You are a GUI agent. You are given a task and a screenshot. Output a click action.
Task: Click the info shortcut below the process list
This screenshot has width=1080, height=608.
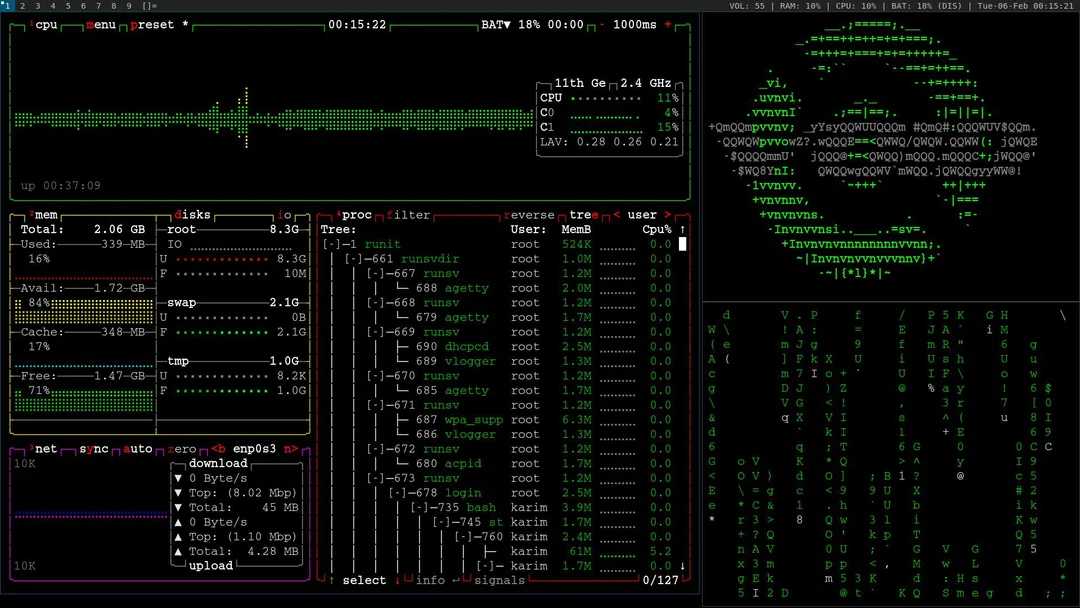click(x=430, y=580)
